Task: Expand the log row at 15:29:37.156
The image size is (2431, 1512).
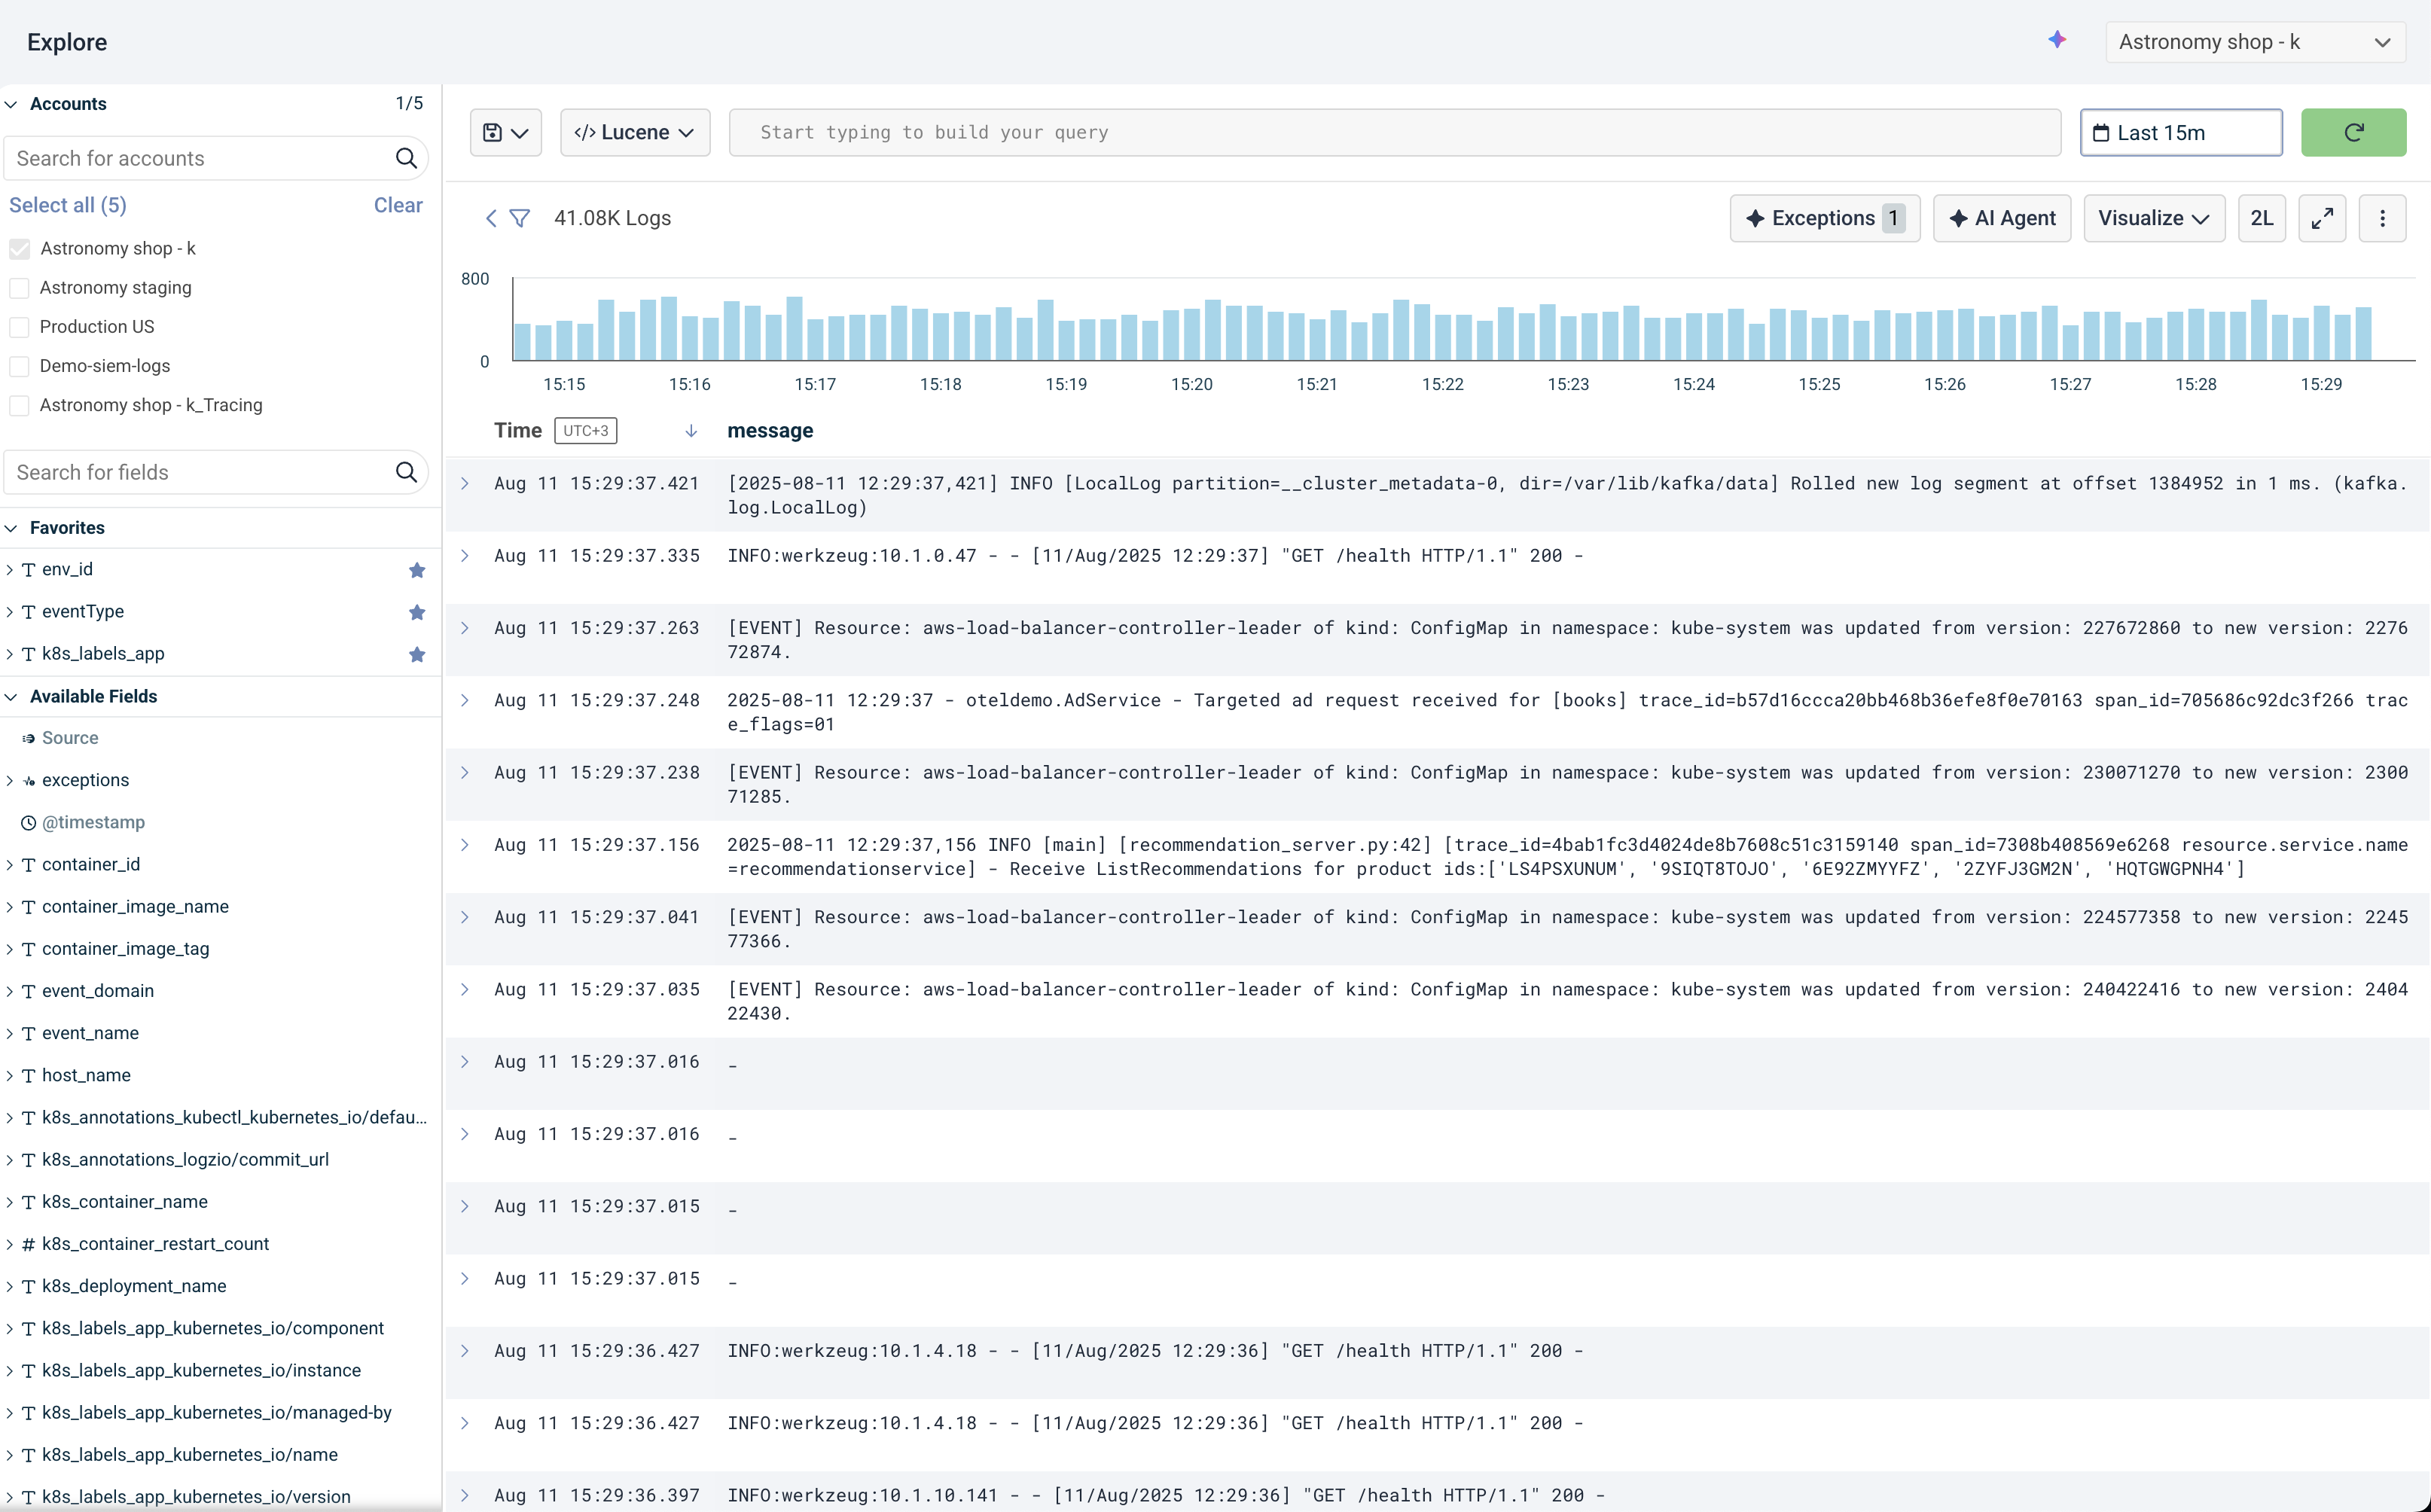Action: click(465, 845)
